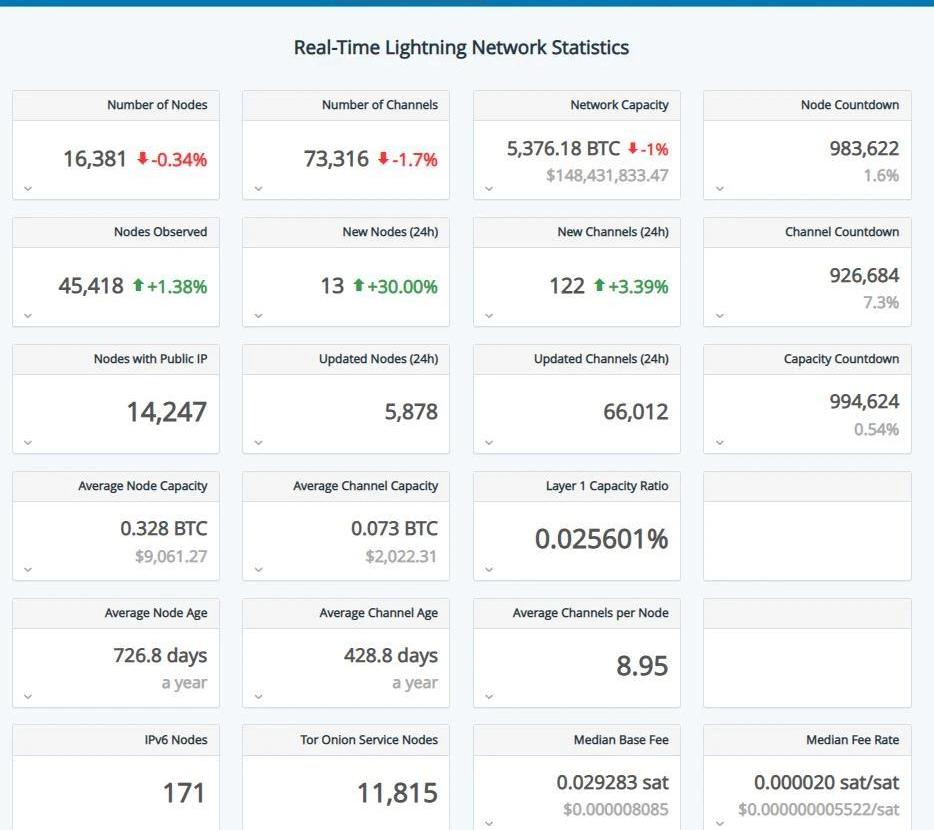The height and width of the screenshot is (830, 934).
Task: Click the IPv6 Nodes value 171
Action: coord(184,793)
